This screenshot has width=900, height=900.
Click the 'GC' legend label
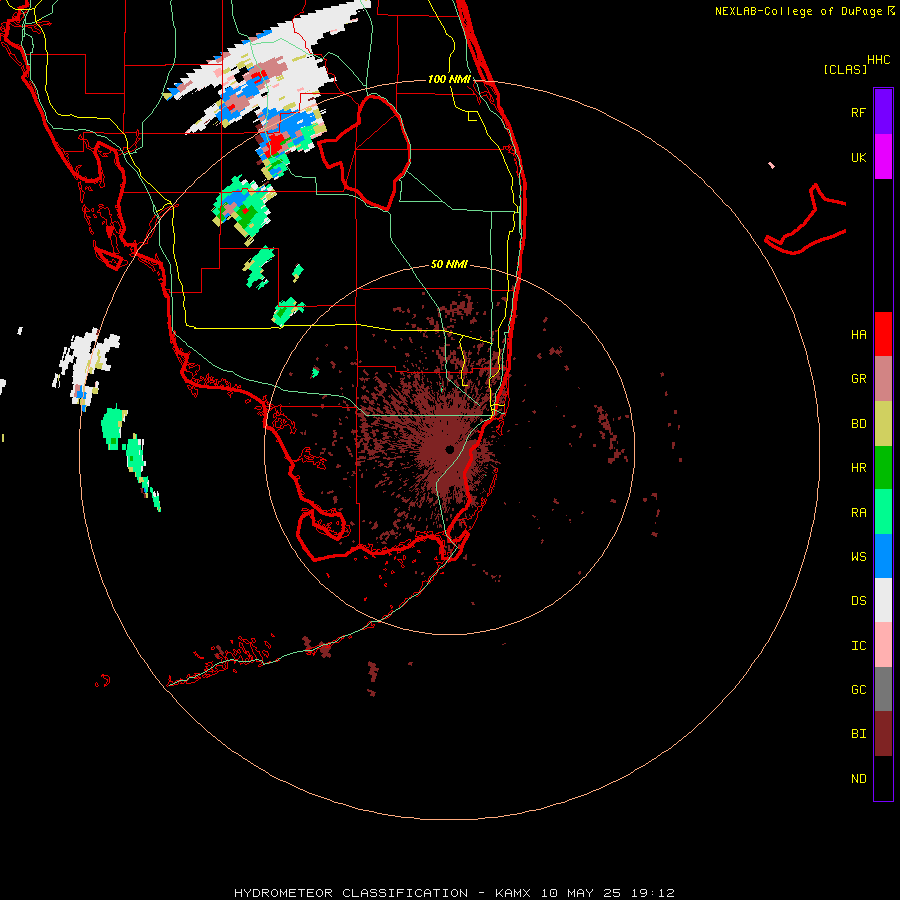(x=858, y=690)
